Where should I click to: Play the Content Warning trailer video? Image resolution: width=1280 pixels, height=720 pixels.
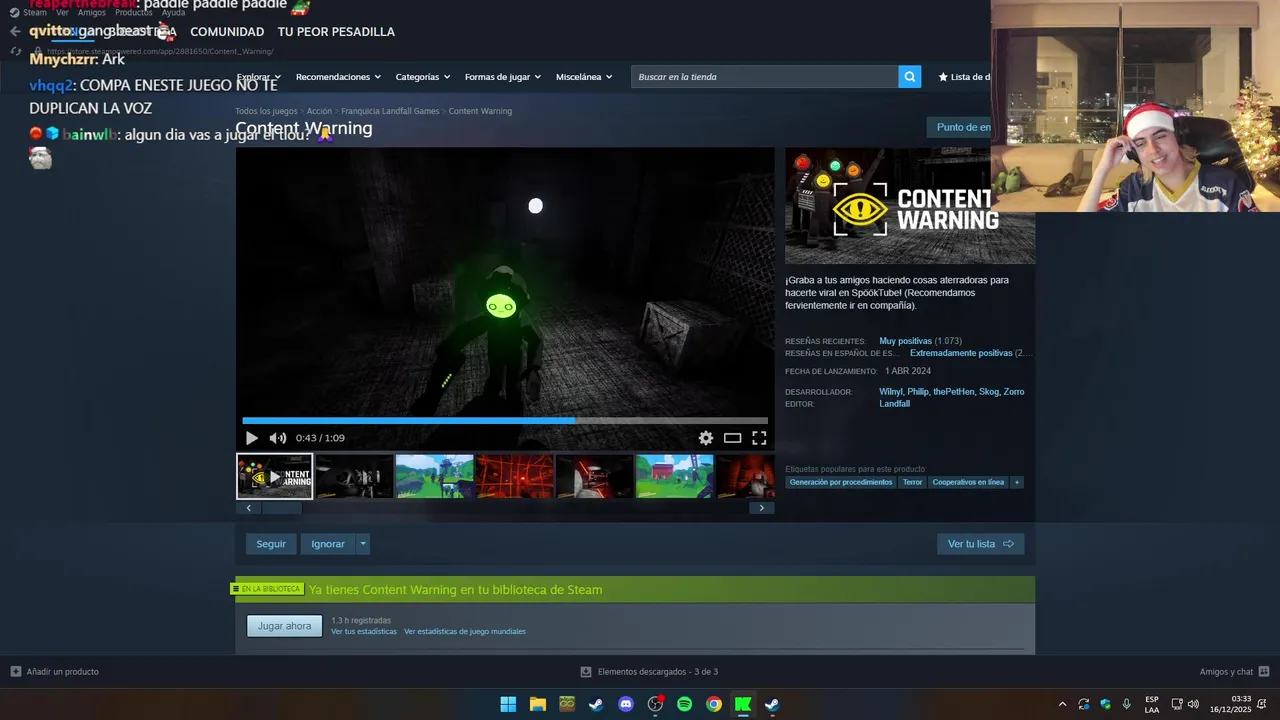251,438
